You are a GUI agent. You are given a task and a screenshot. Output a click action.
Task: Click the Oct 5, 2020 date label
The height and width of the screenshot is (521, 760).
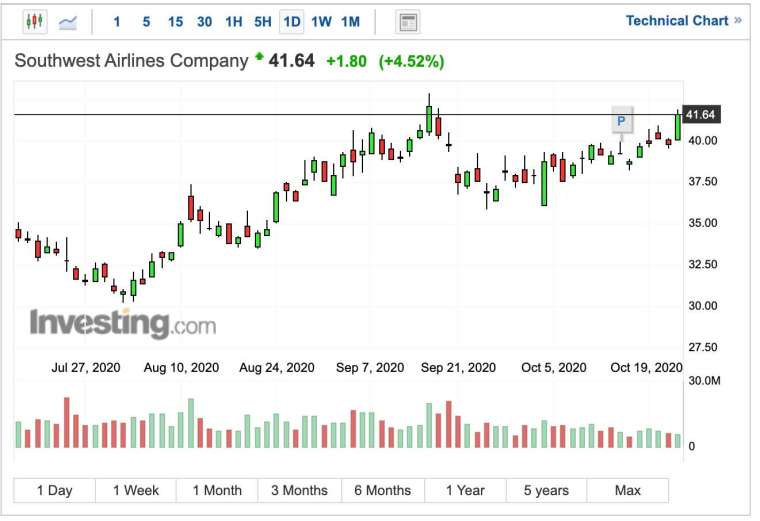click(x=554, y=368)
